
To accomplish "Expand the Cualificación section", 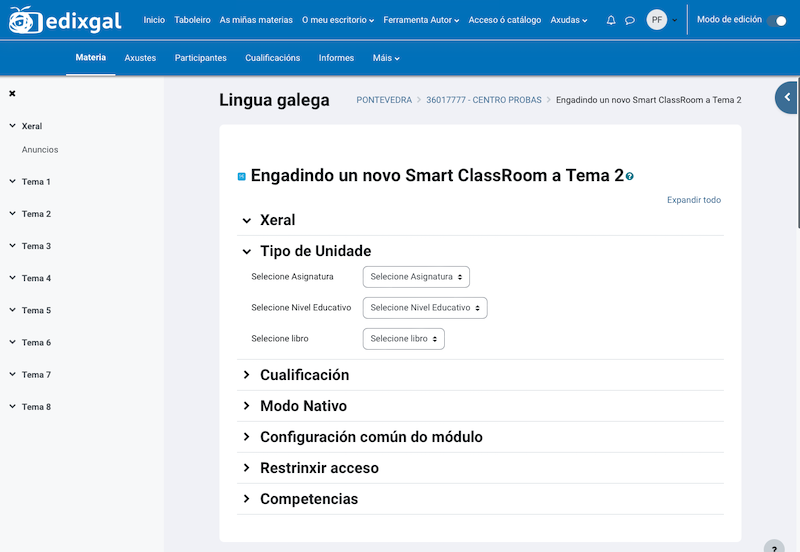I will (246, 375).
